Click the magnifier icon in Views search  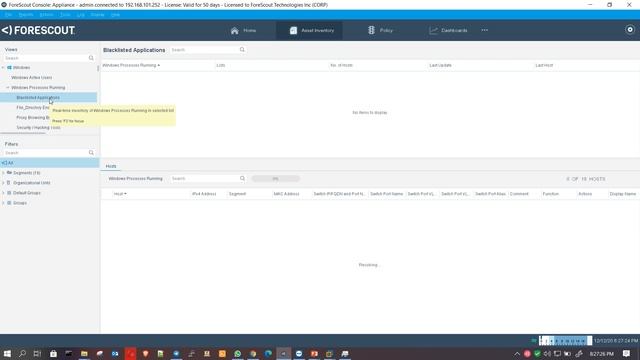(x=91, y=58)
